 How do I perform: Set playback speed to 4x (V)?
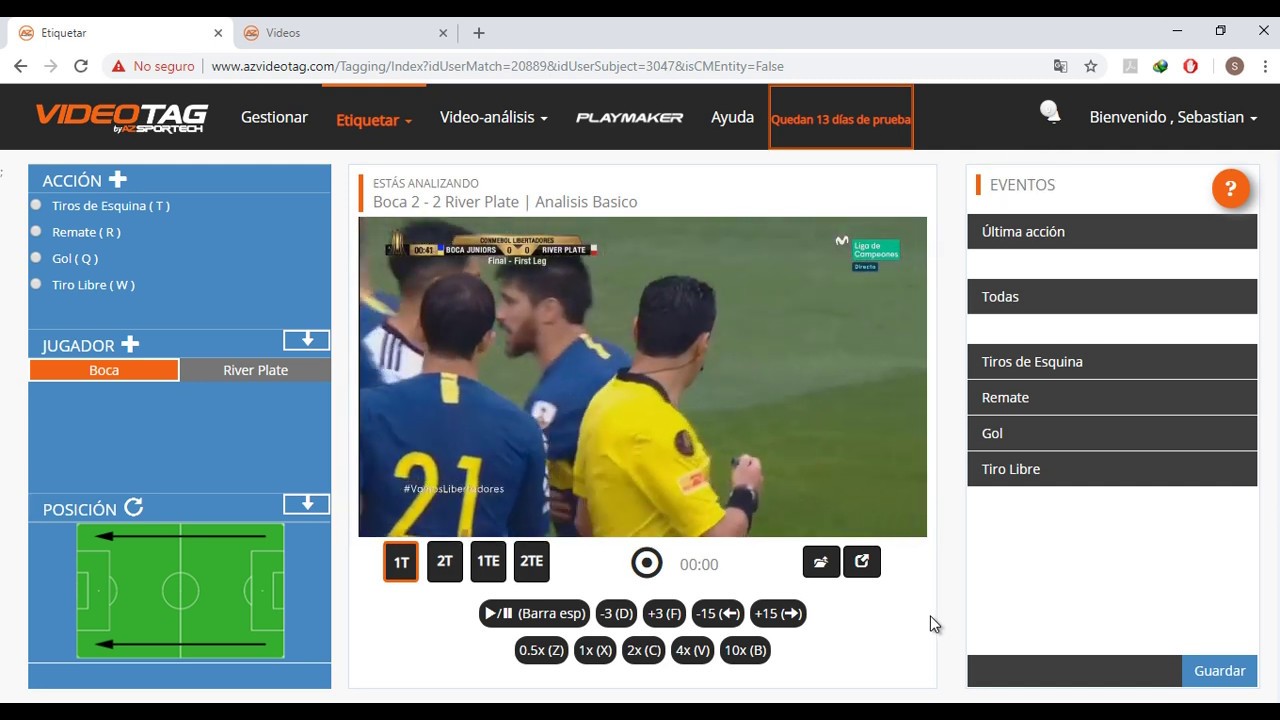(693, 650)
